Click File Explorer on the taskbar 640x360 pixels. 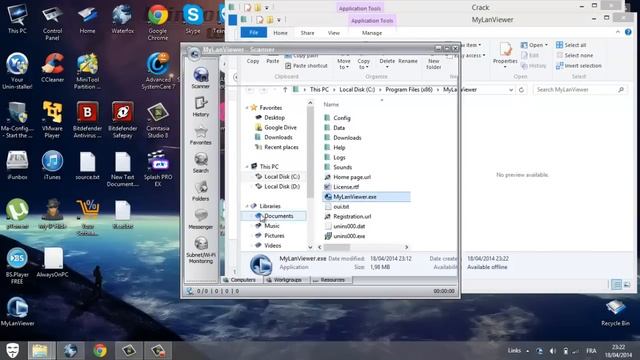coord(40,350)
